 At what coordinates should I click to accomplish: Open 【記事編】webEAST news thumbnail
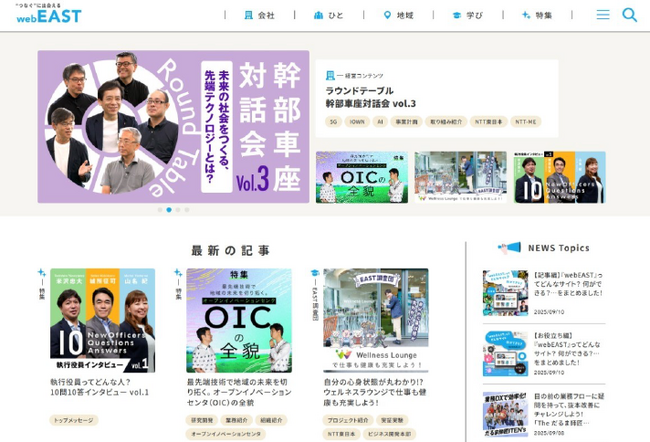[505, 293]
